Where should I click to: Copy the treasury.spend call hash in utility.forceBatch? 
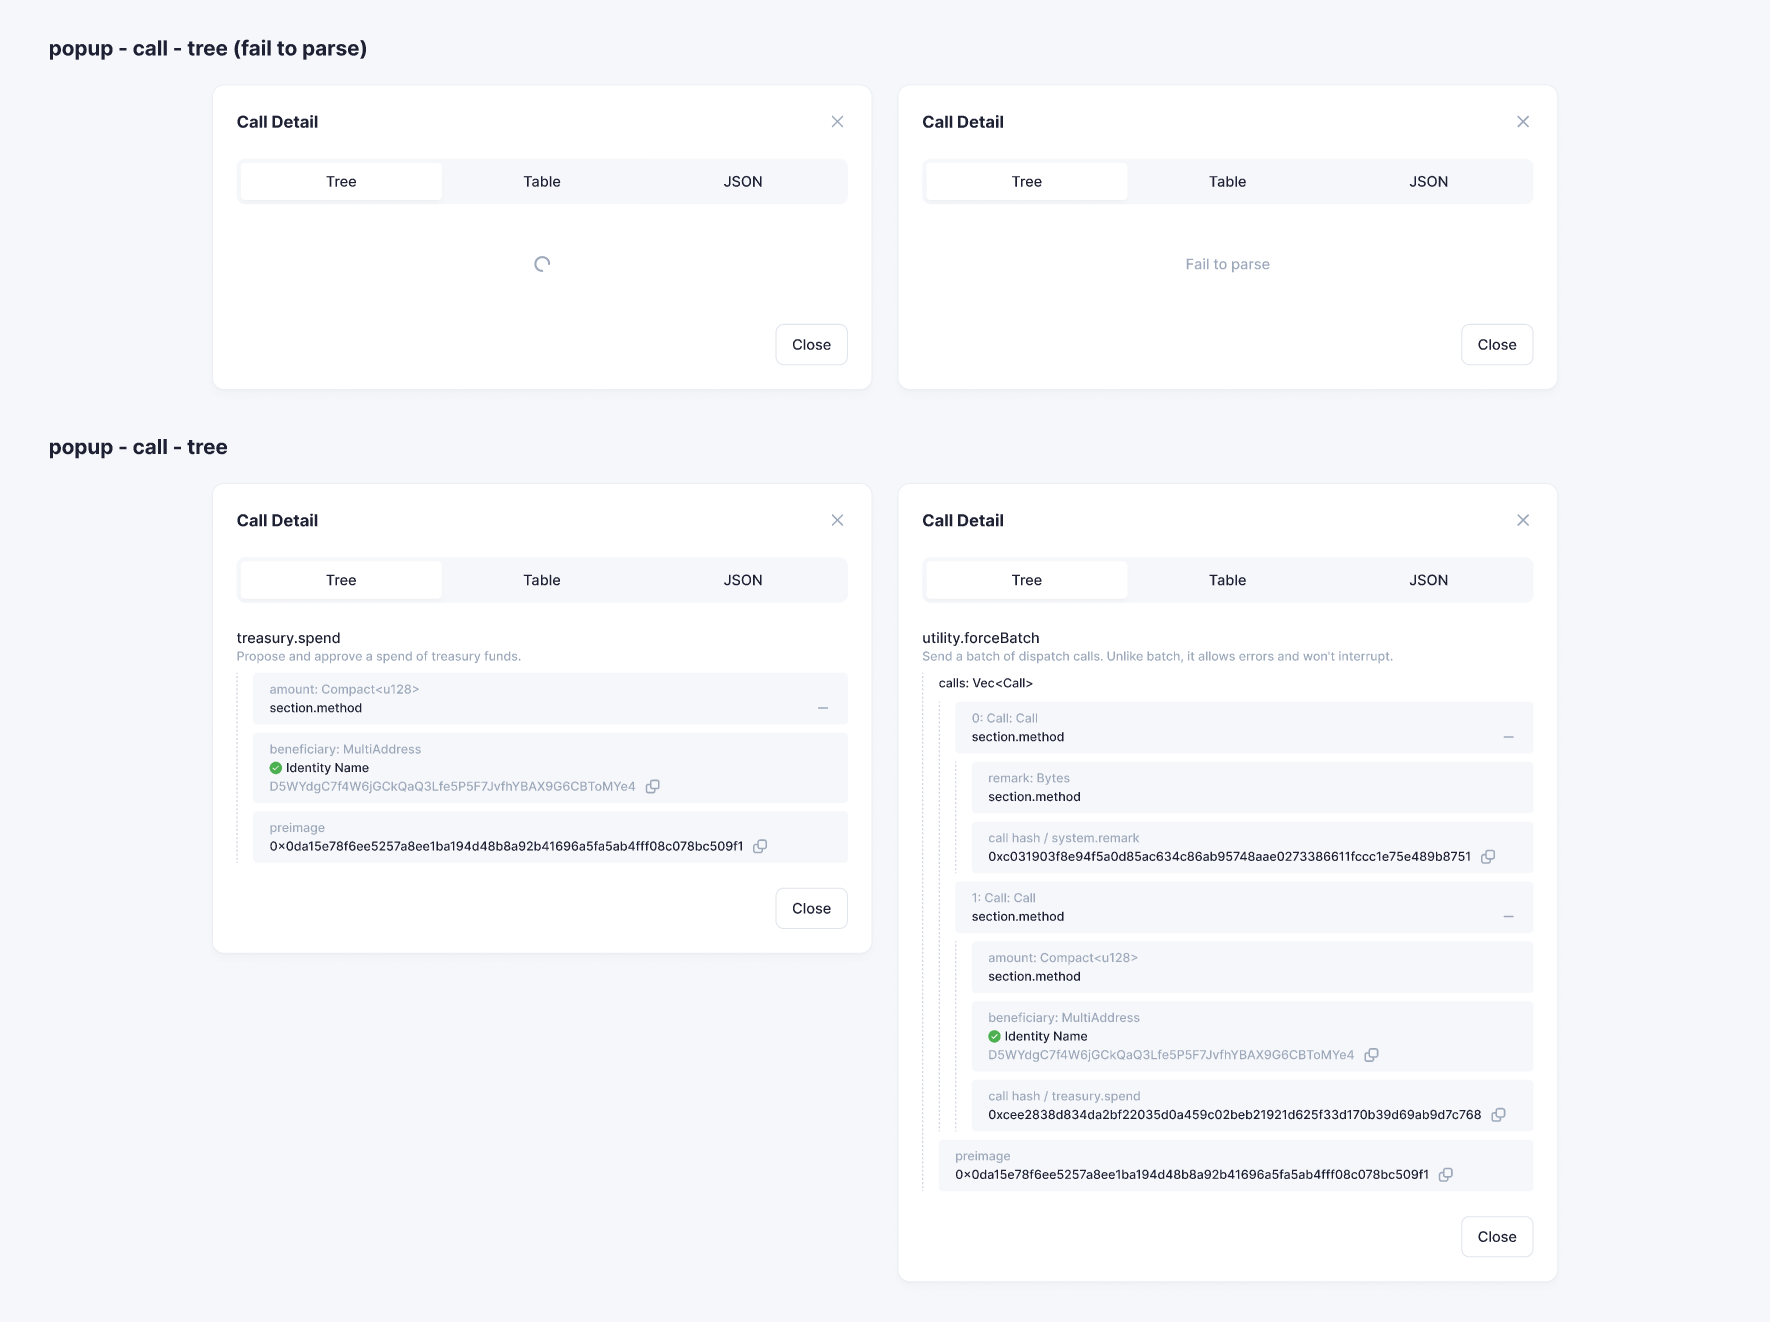point(1498,1114)
